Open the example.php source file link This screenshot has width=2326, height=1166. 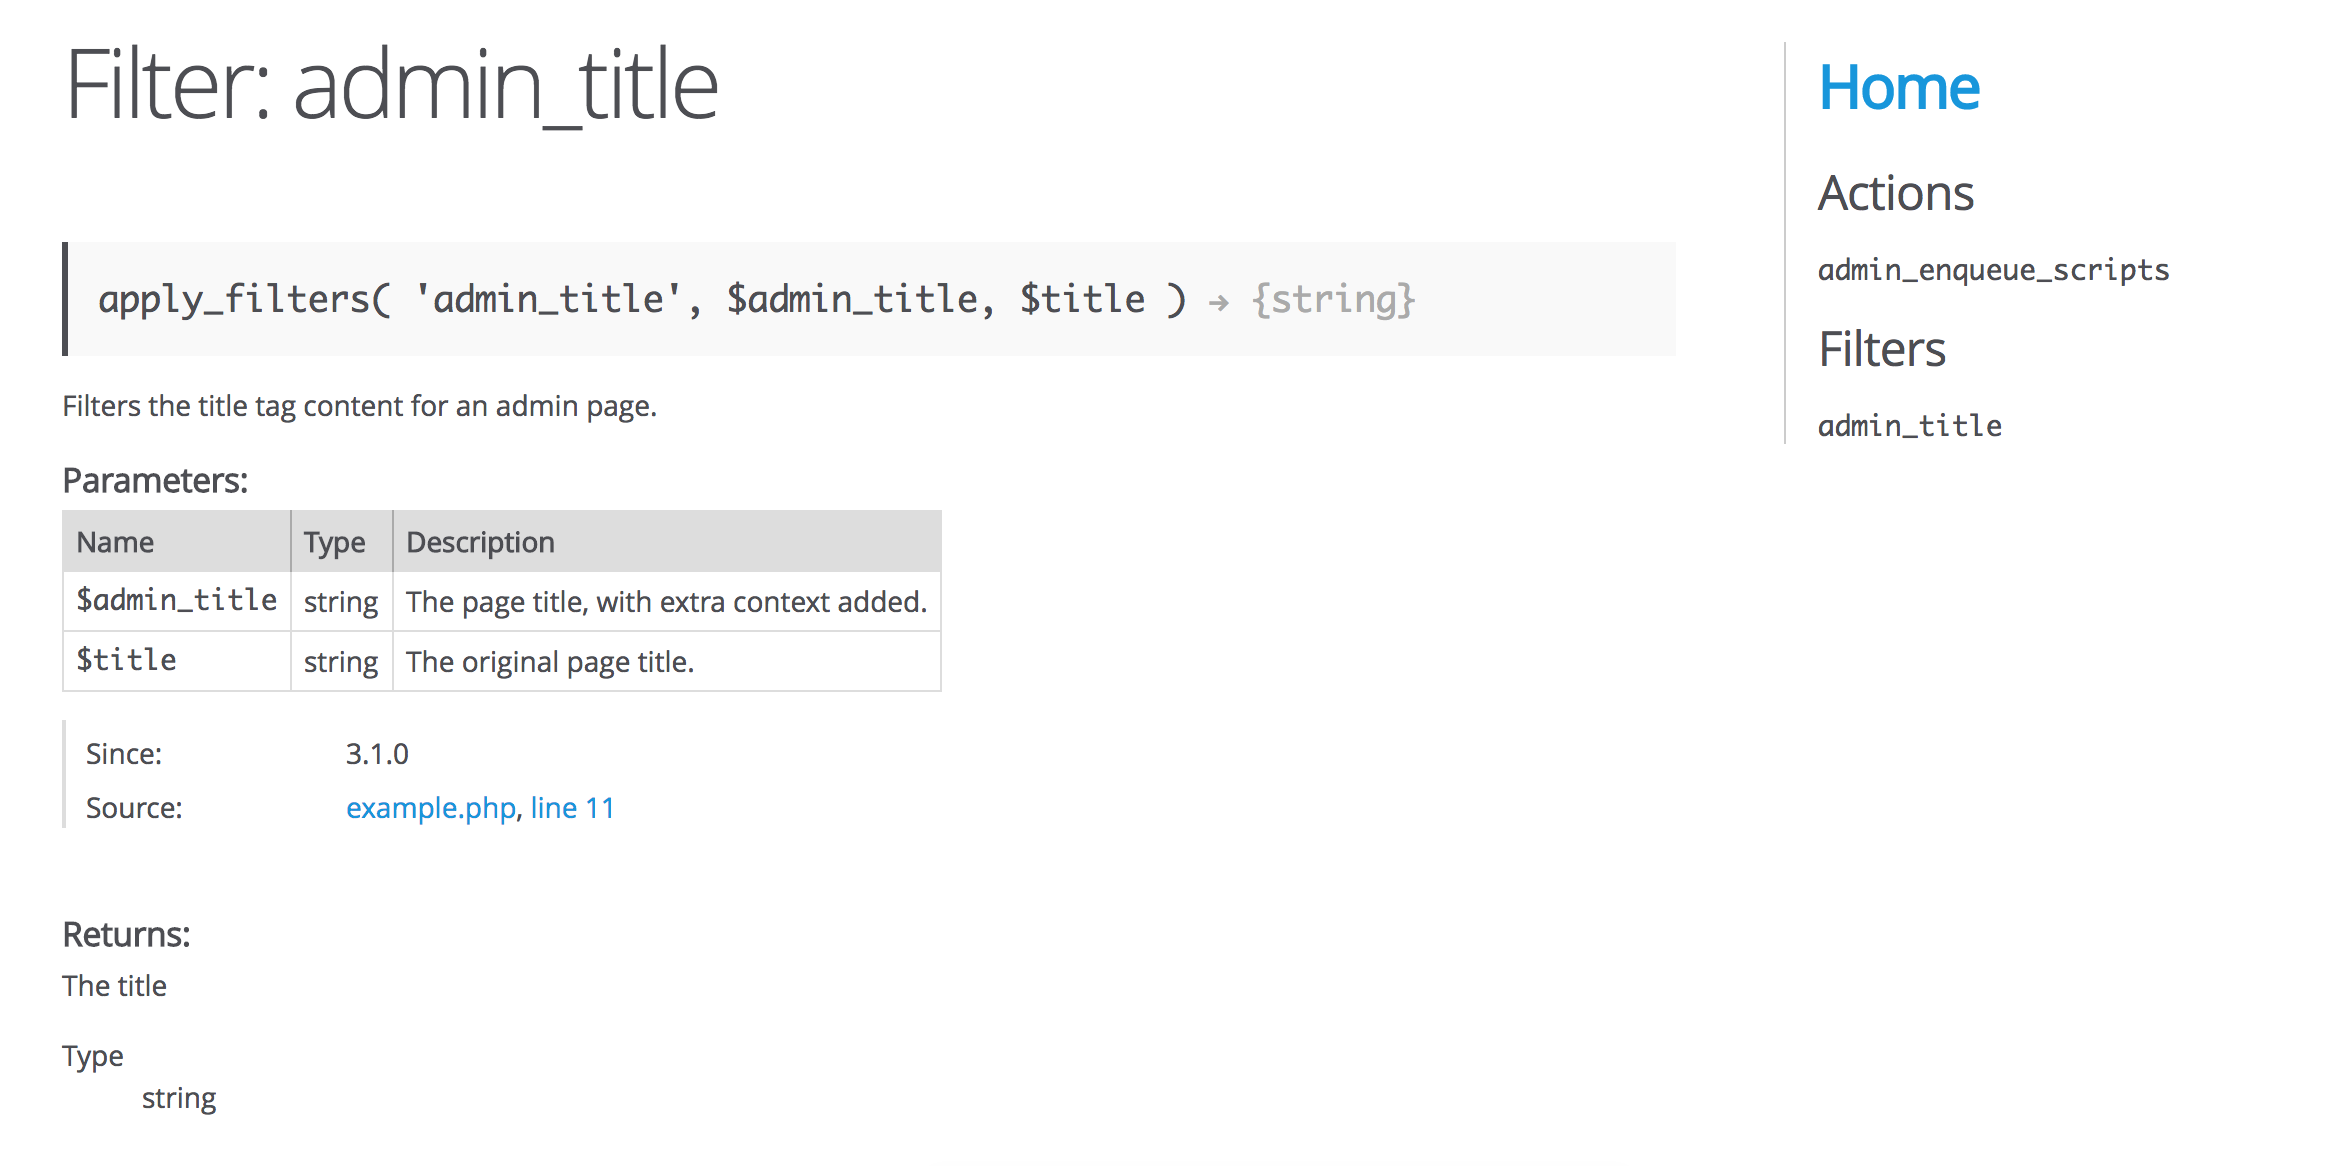[x=431, y=808]
